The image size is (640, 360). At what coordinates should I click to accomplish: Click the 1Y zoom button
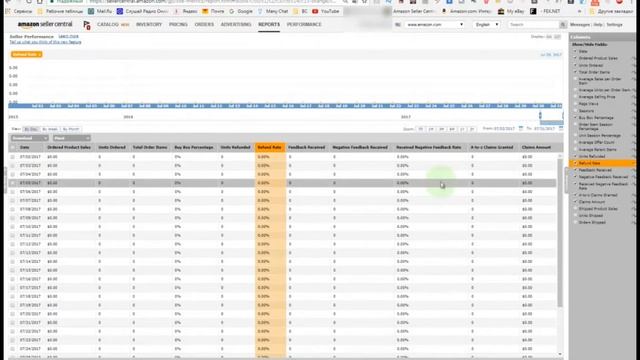tap(462, 129)
